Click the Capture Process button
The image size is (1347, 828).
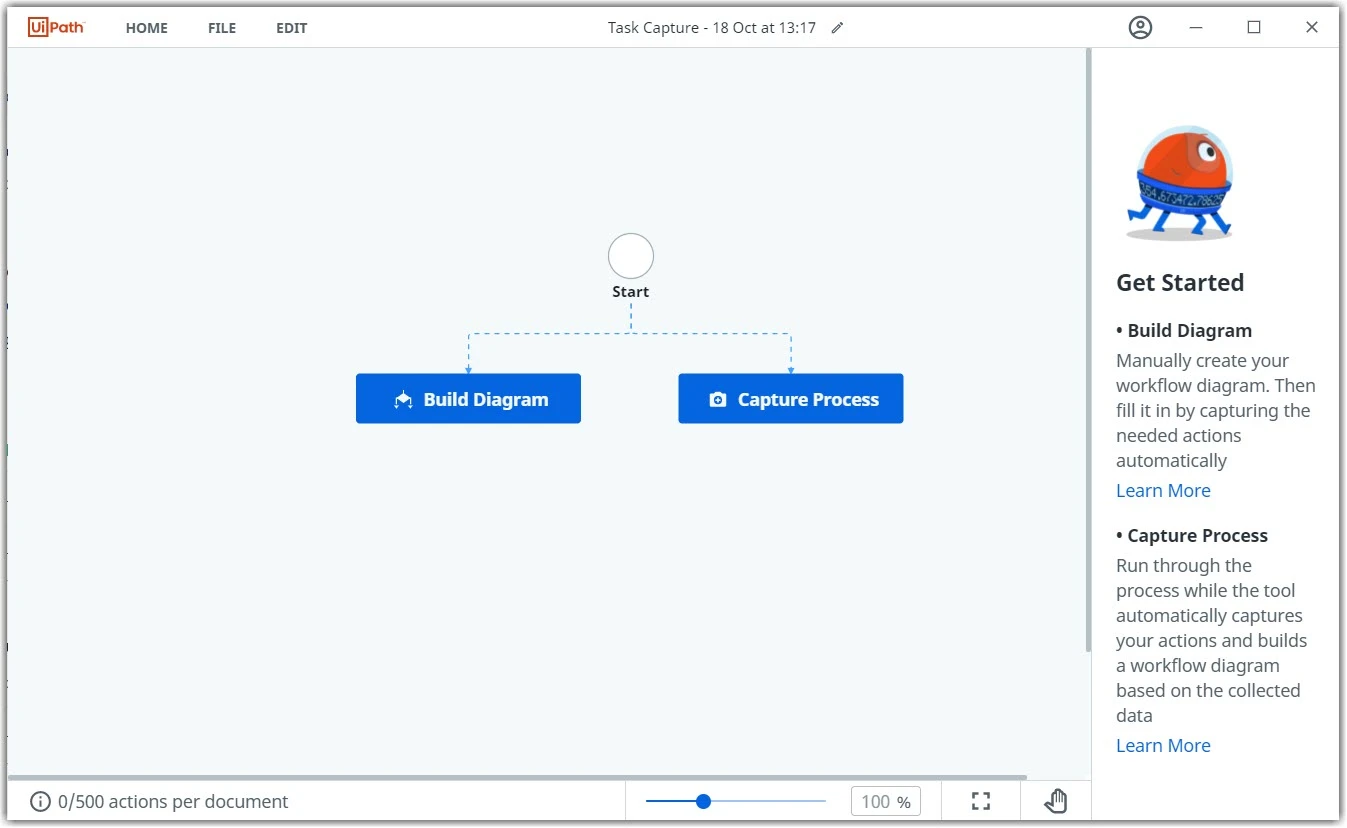tap(791, 399)
